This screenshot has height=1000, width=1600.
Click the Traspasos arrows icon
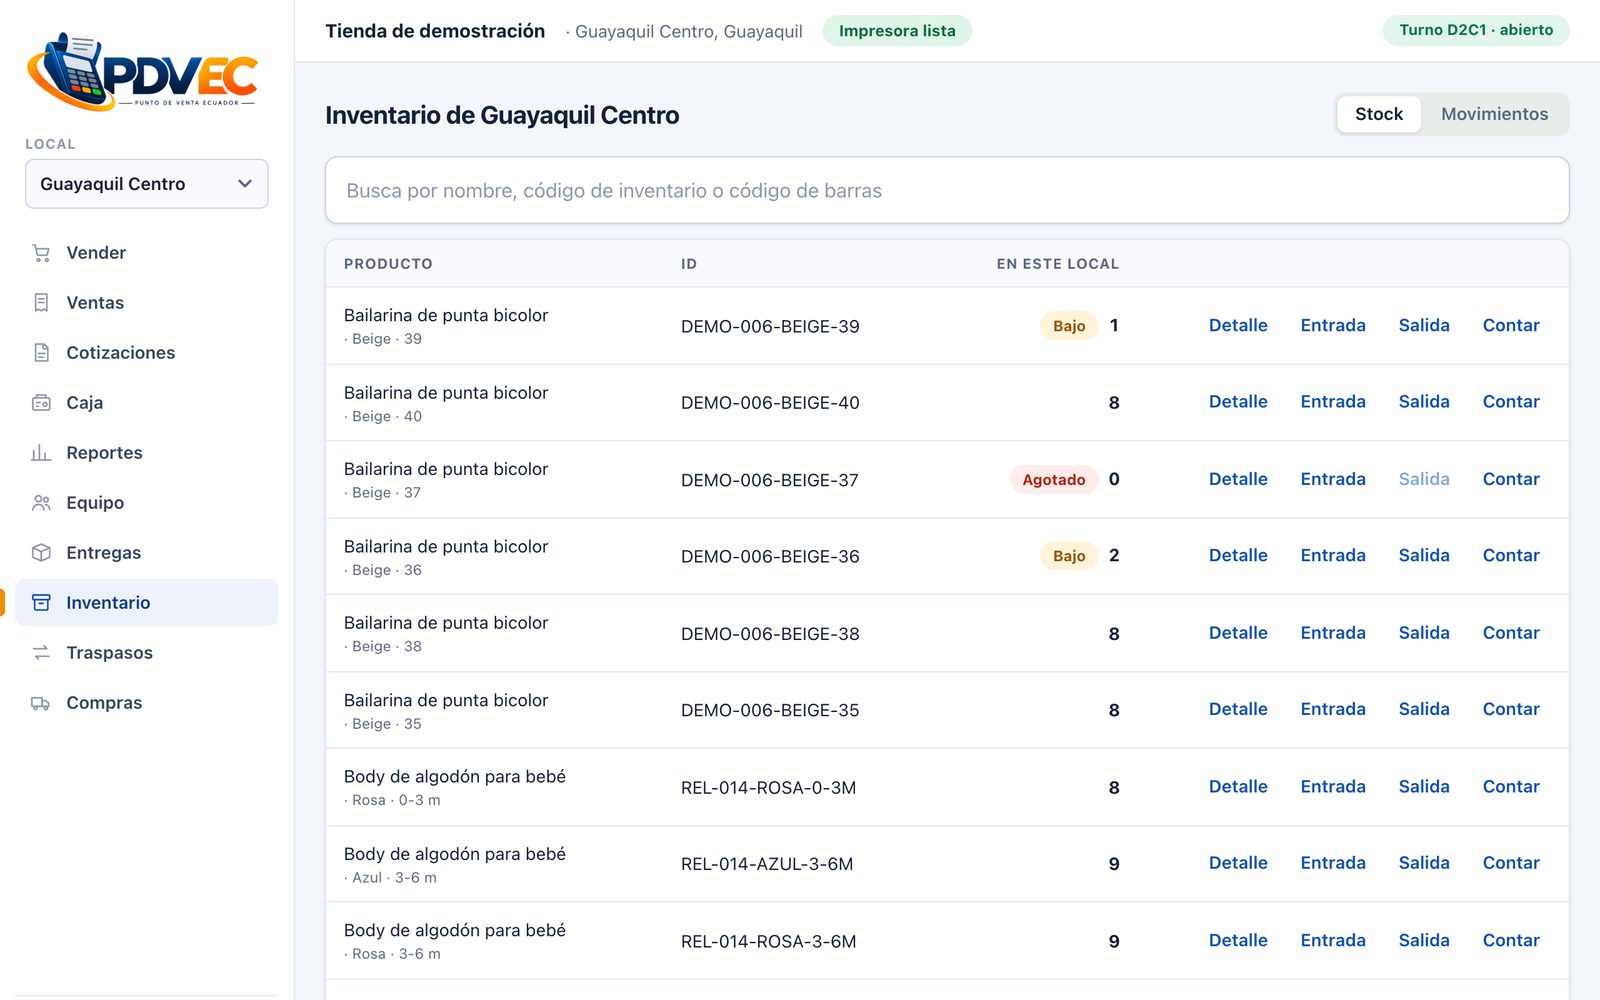41,653
